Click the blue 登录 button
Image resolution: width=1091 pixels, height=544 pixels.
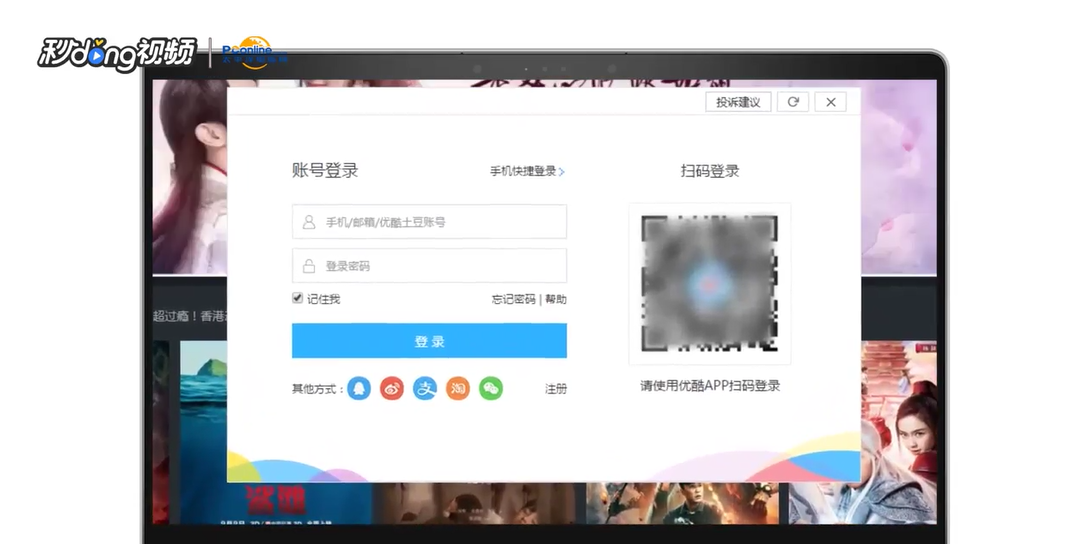(429, 341)
